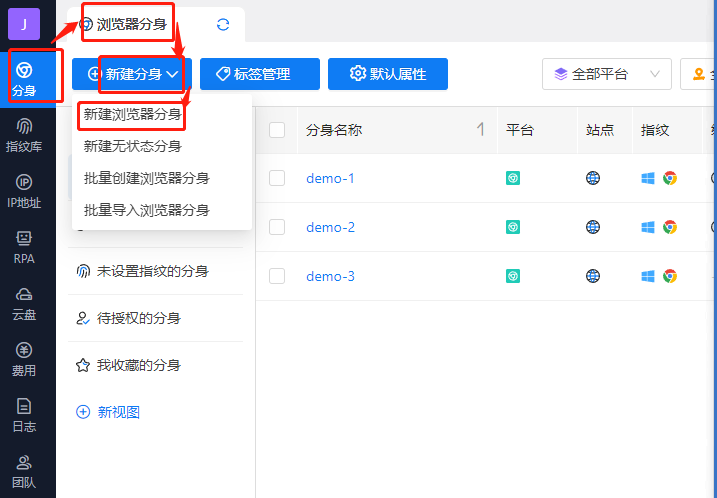Click the refresh icon on 浏览器分身 tab
The width and height of the screenshot is (717, 498).
(x=223, y=24)
